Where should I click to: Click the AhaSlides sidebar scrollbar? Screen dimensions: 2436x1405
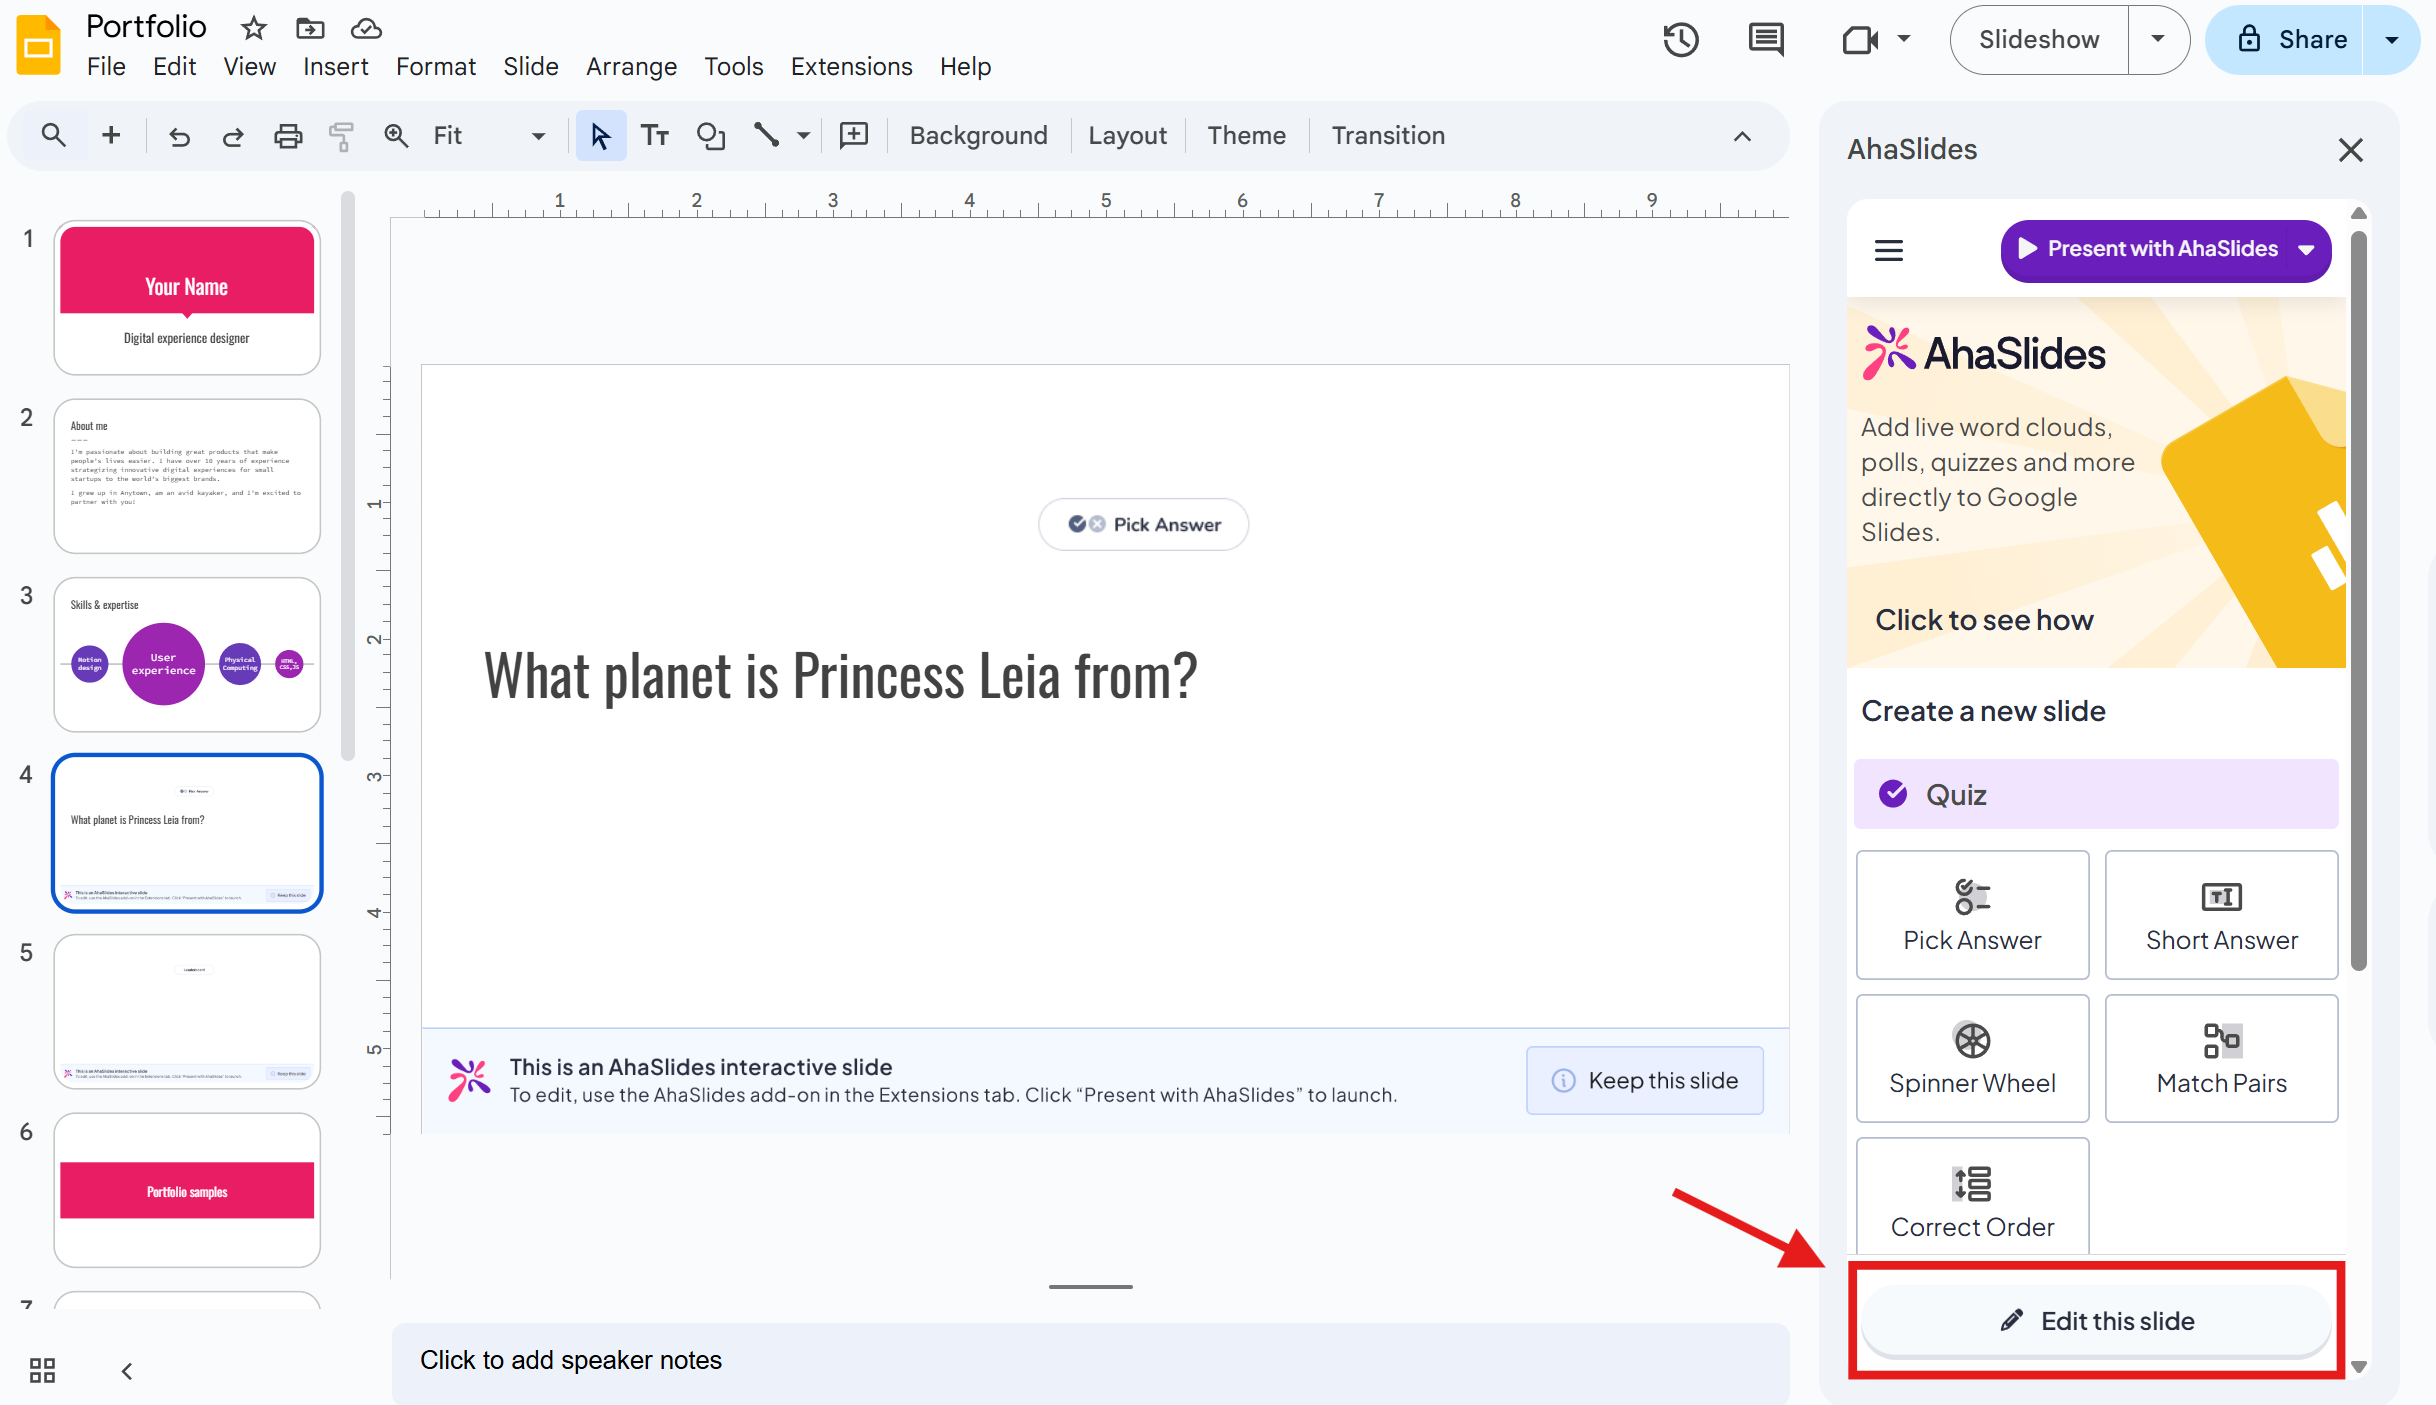pos(2358,600)
